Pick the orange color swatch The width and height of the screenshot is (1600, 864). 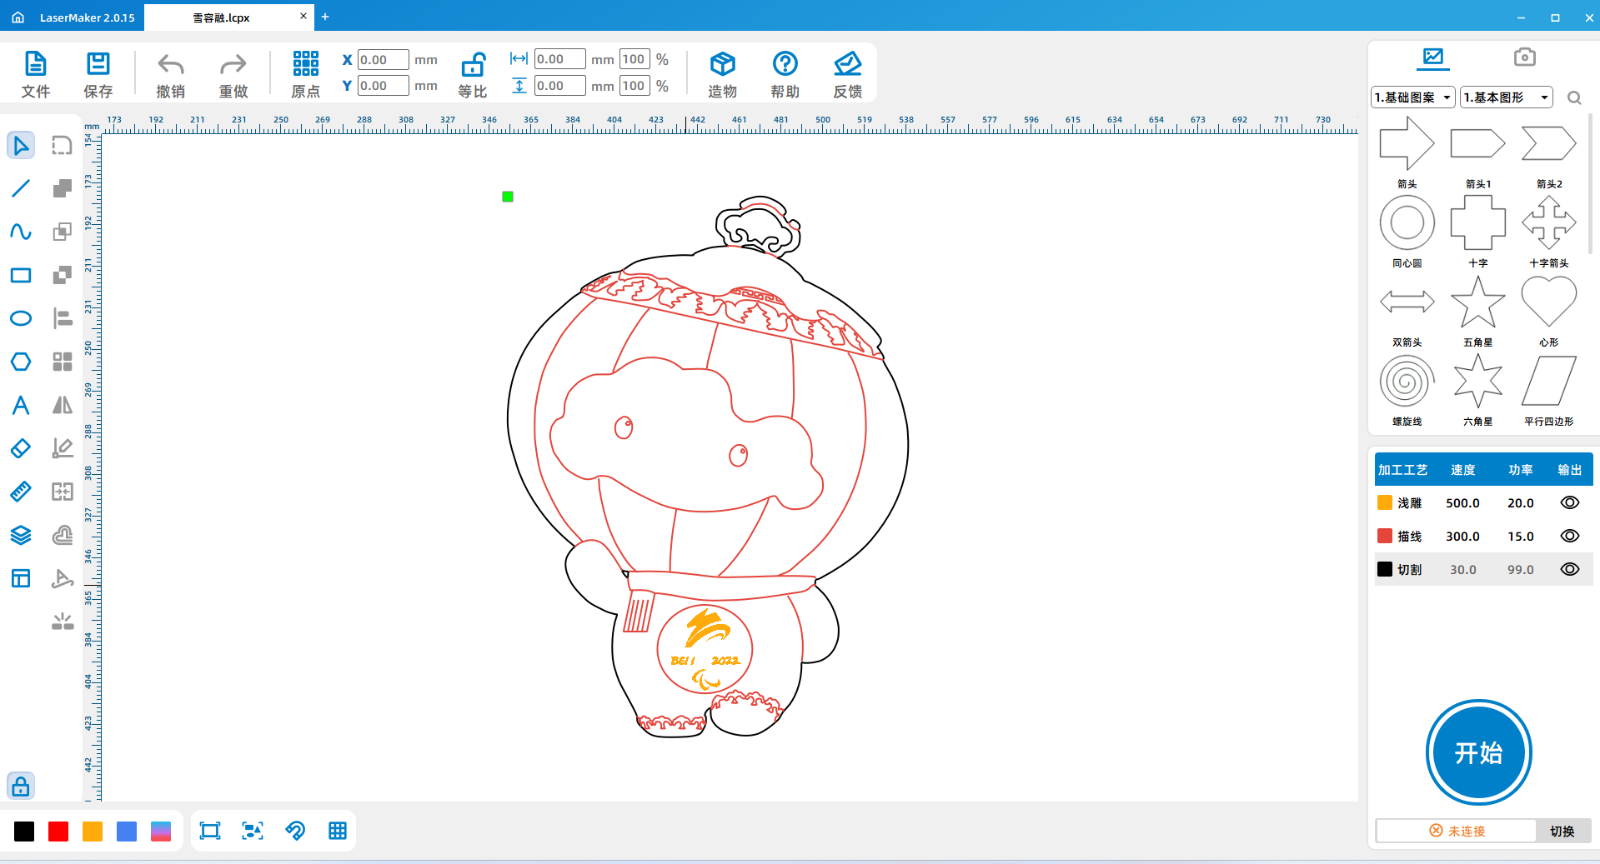[x=93, y=831]
